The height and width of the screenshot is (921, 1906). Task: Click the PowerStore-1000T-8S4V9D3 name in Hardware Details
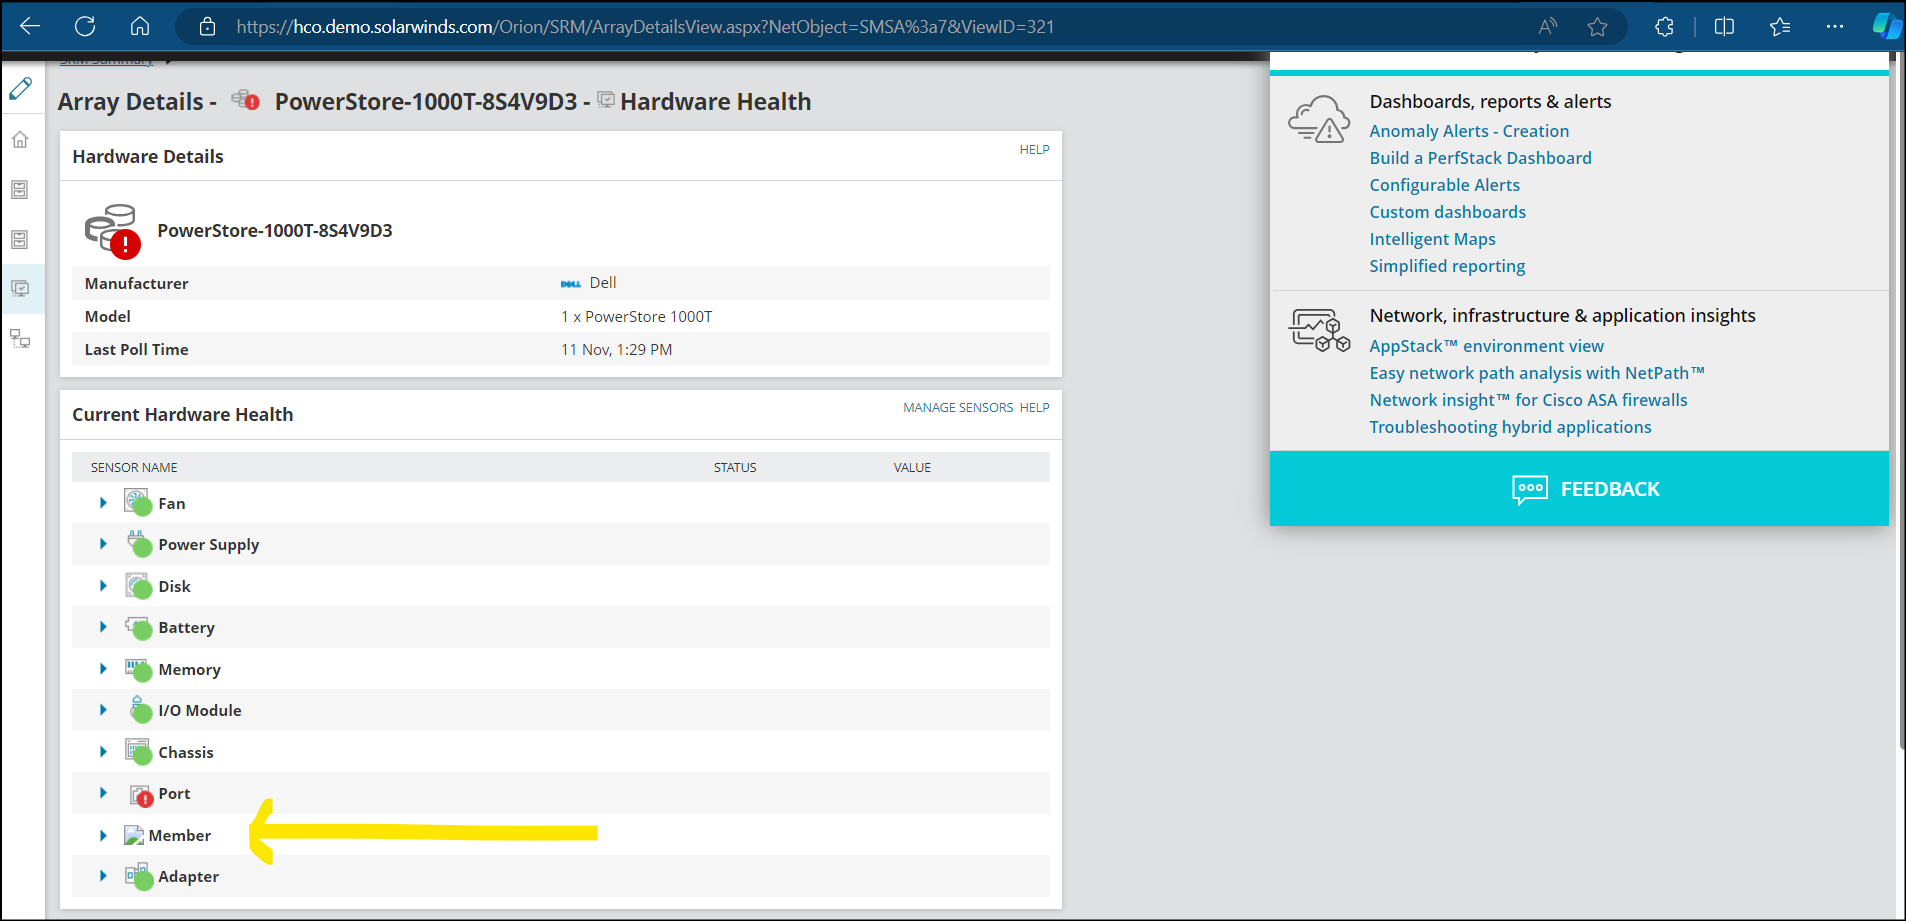point(275,230)
